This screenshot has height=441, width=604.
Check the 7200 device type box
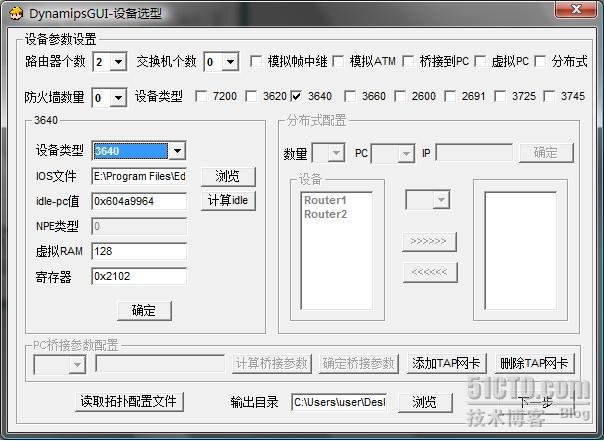click(201, 96)
